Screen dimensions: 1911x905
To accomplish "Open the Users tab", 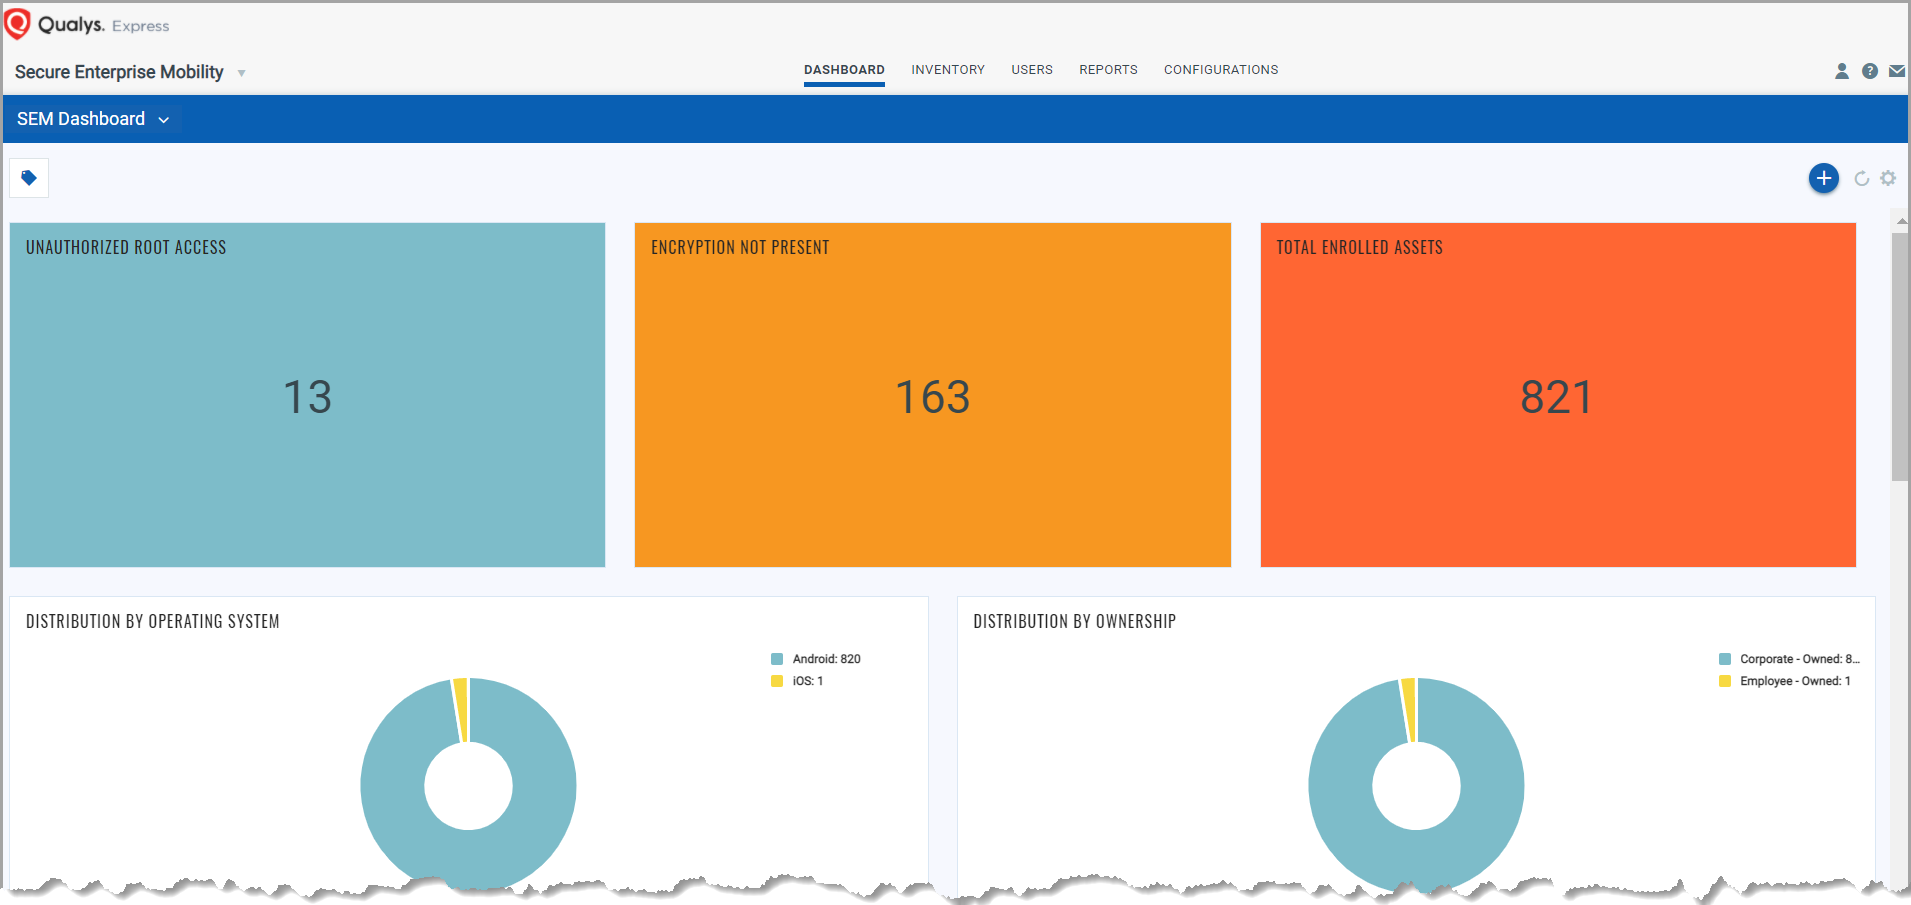I will [x=1032, y=70].
